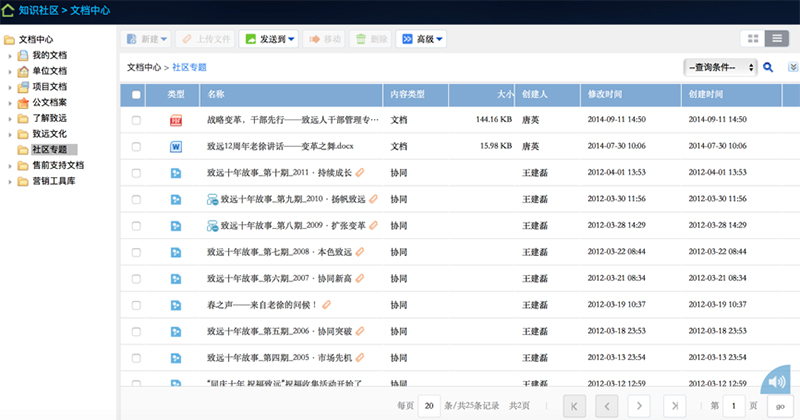Toggle the select-all checkbox in header
The width and height of the screenshot is (800, 420).
[136, 95]
